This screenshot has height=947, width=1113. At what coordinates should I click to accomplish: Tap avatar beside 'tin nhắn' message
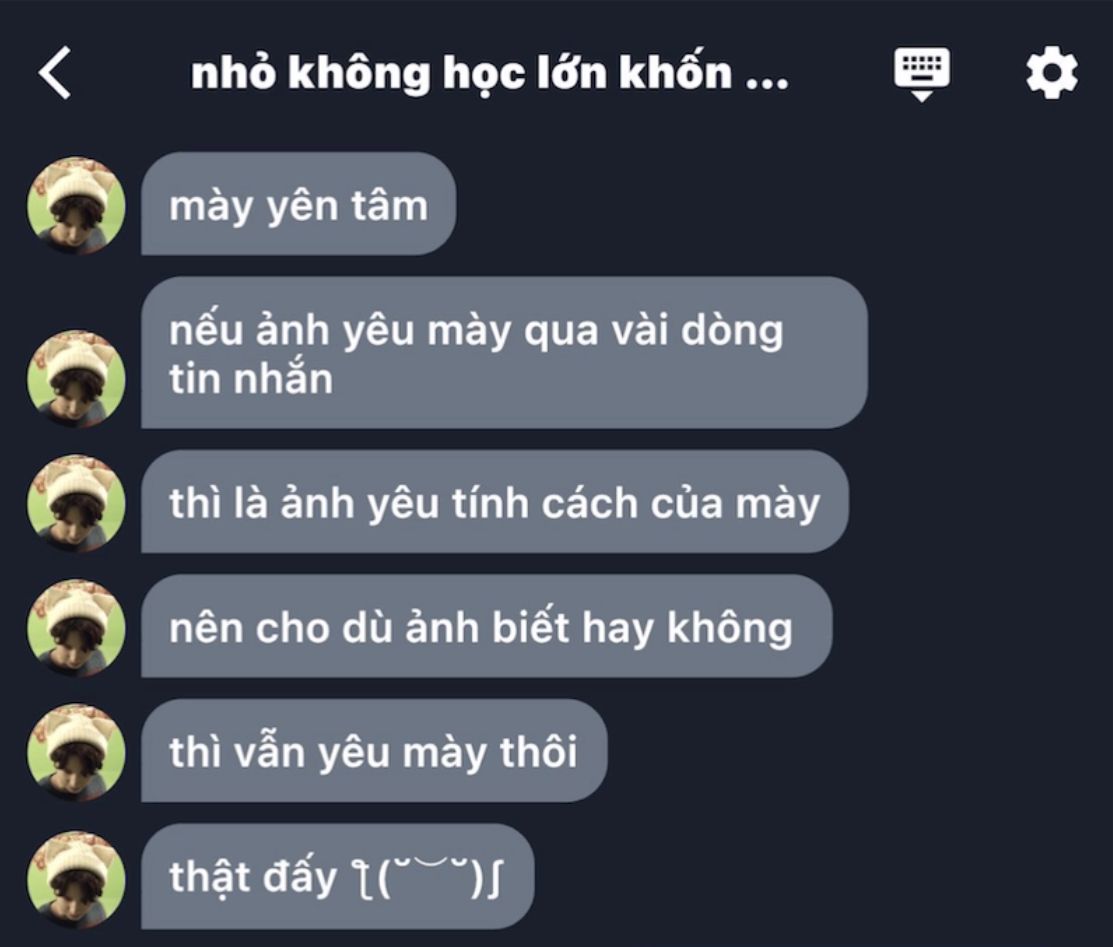click(76, 378)
